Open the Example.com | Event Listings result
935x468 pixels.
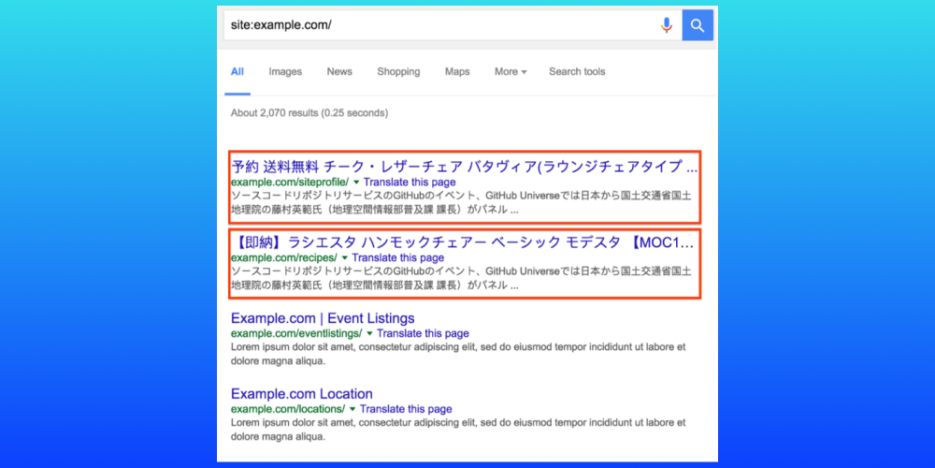click(x=323, y=318)
